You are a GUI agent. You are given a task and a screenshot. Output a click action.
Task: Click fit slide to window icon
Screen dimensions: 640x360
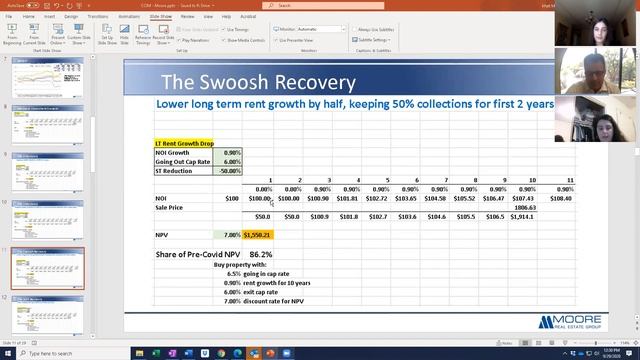click(x=636, y=343)
